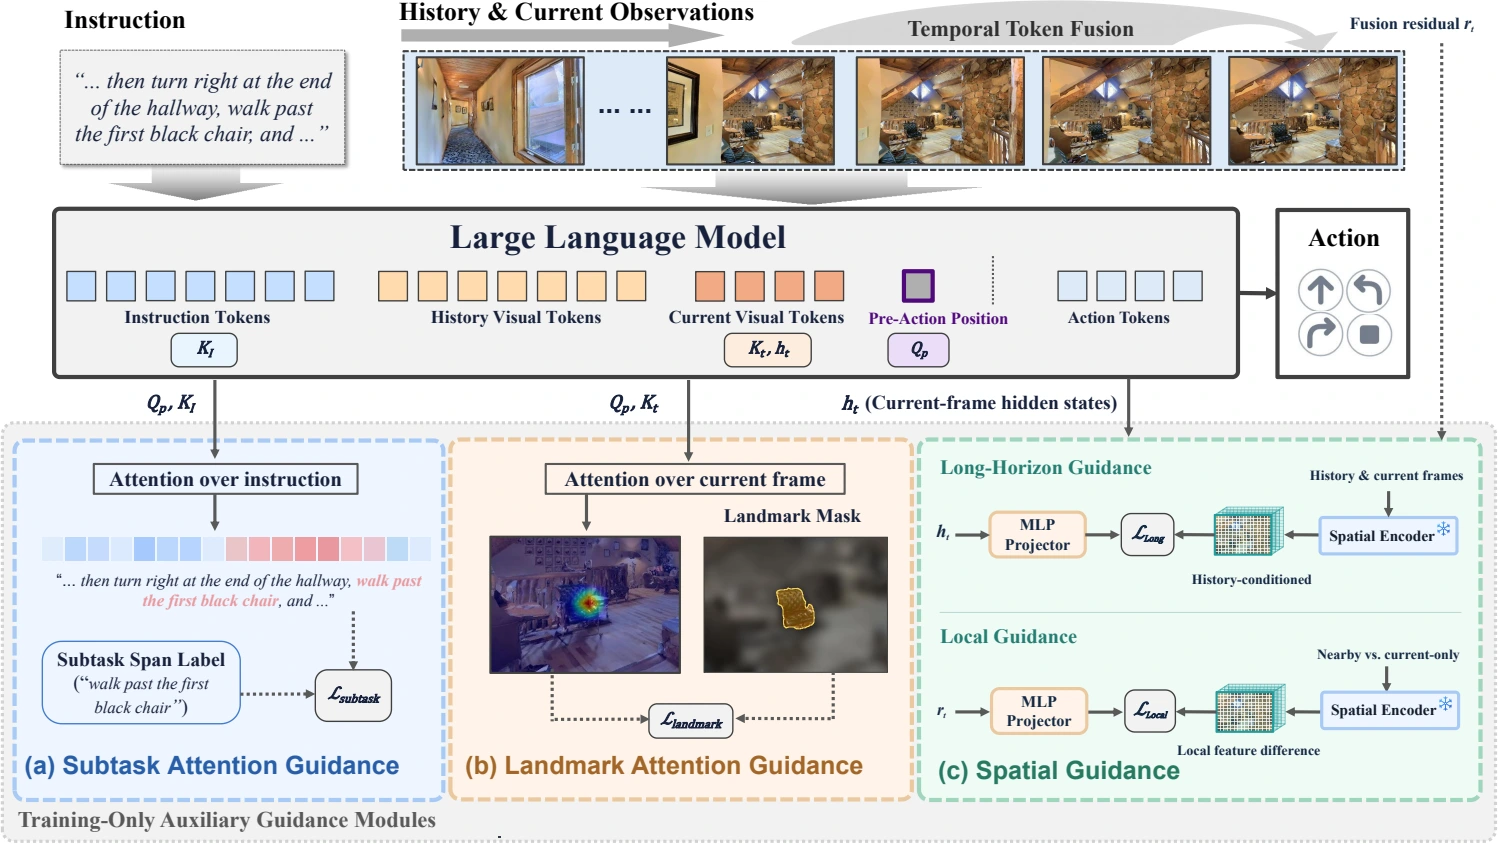
Task: Click the dashed instruction text box
Action: pos(203,108)
